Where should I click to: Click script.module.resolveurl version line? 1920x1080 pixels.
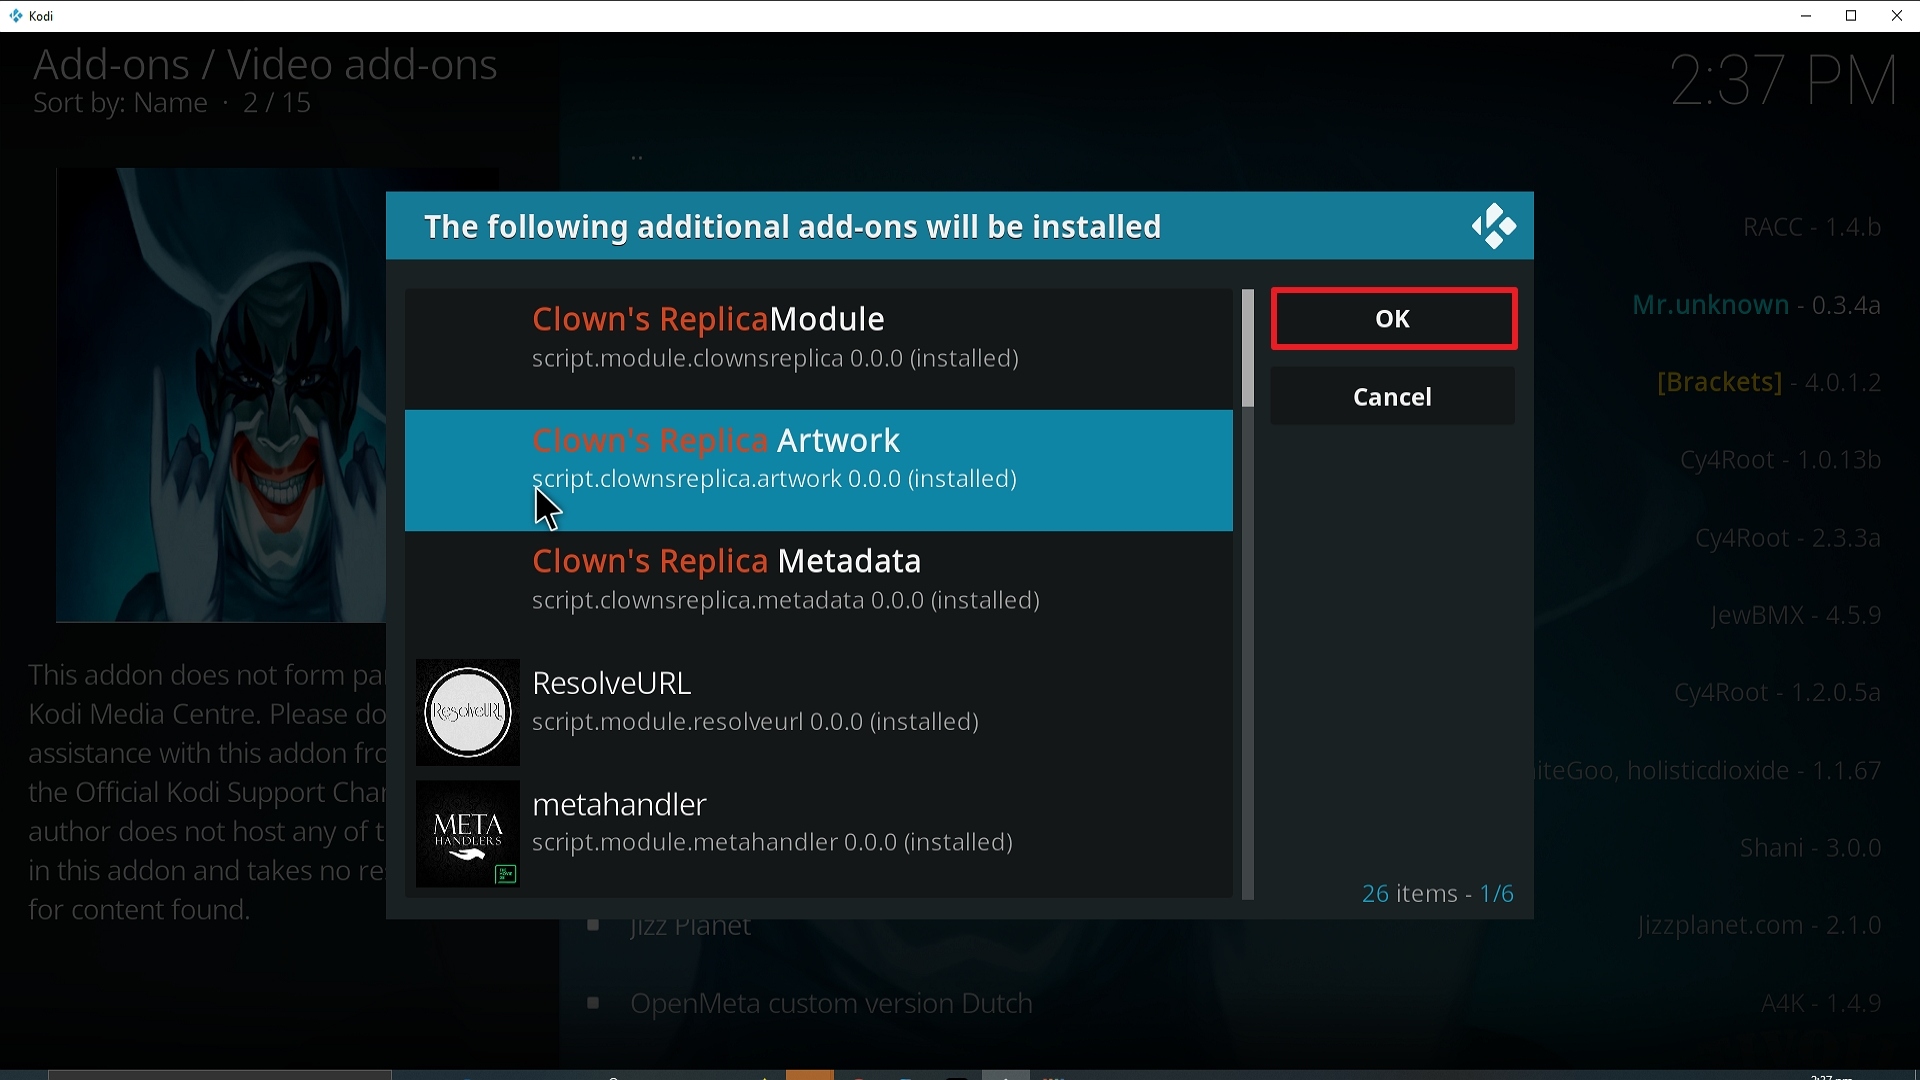click(755, 722)
